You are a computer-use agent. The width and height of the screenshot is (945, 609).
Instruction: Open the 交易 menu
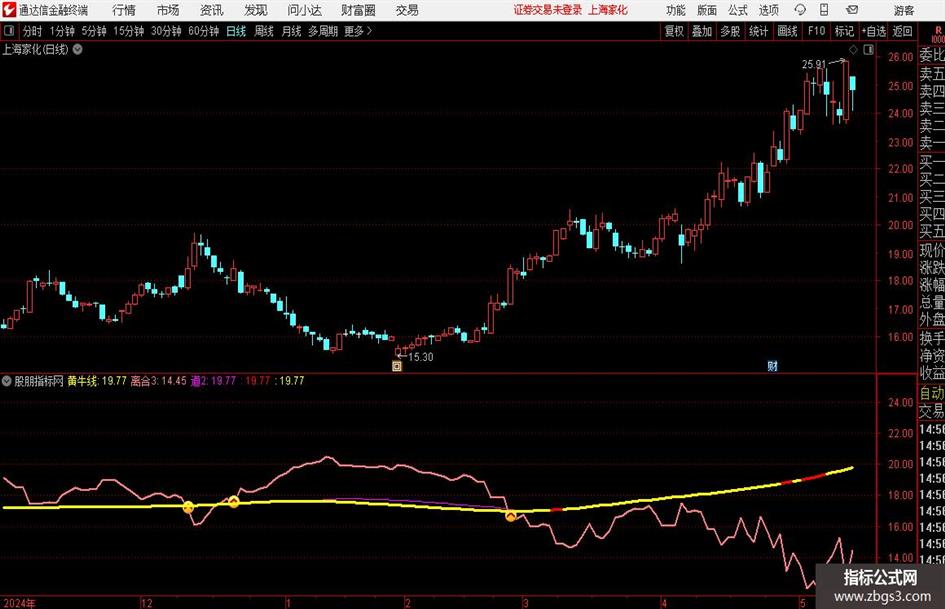[407, 10]
